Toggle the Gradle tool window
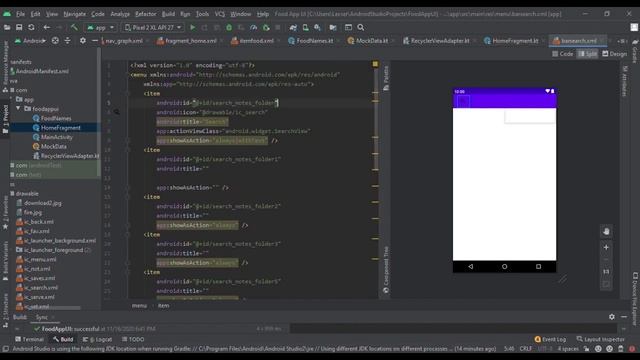Image resolution: width=640 pixels, height=360 pixels. pyautogui.click(x=635, y=51)
